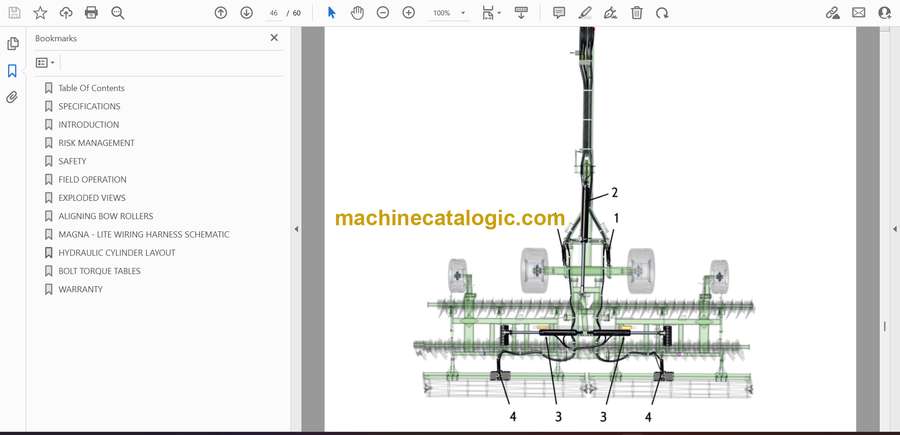Add a comment with the note icon

point(559,13)
